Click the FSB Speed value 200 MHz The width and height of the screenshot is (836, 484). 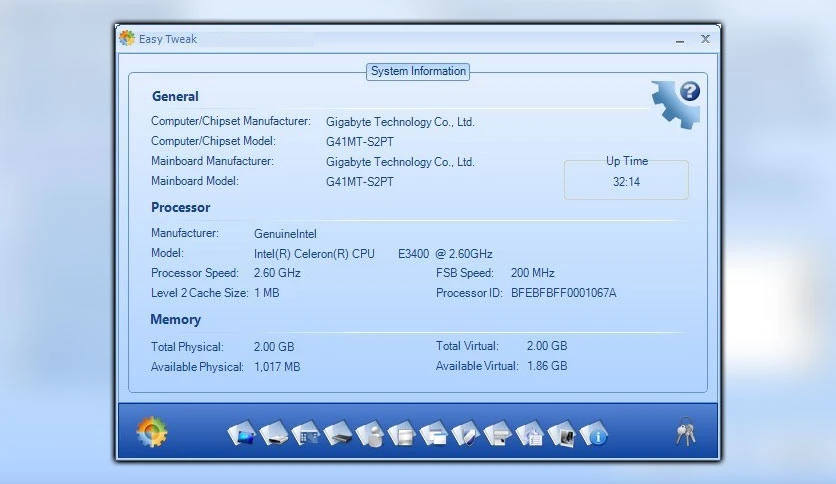coord(533,273)
